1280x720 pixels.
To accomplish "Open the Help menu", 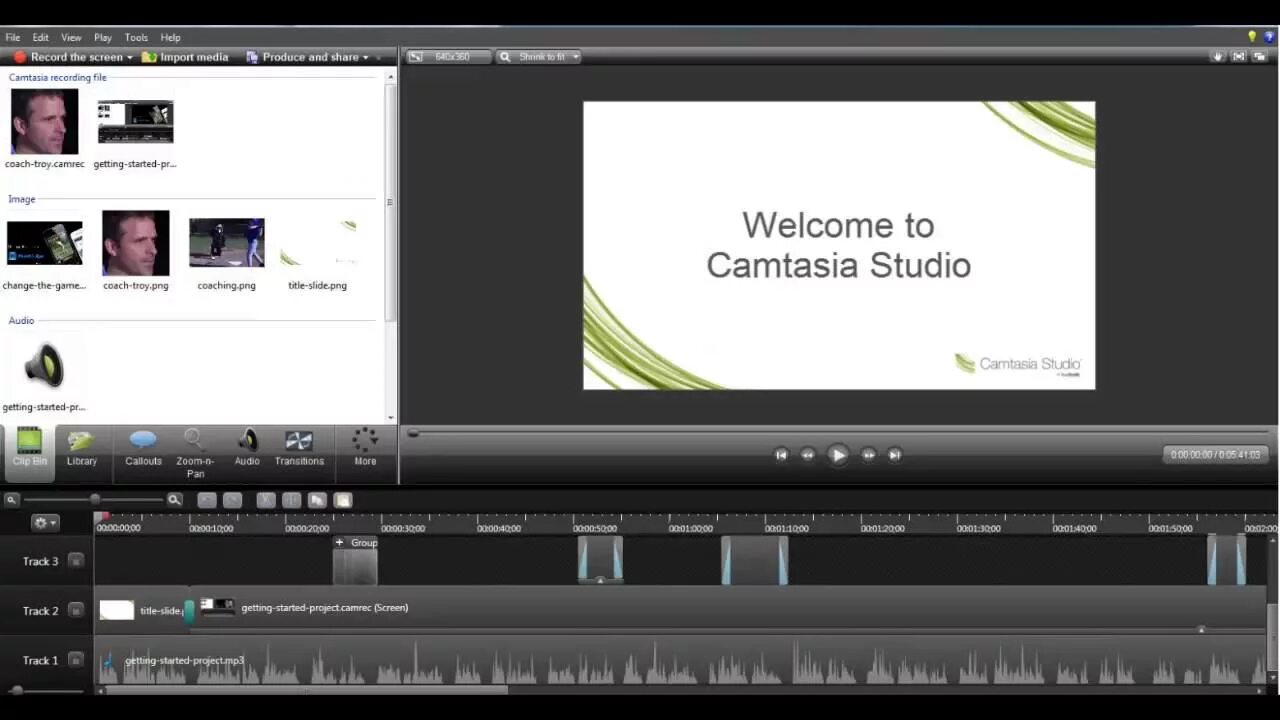I will (x=170, y=37).
